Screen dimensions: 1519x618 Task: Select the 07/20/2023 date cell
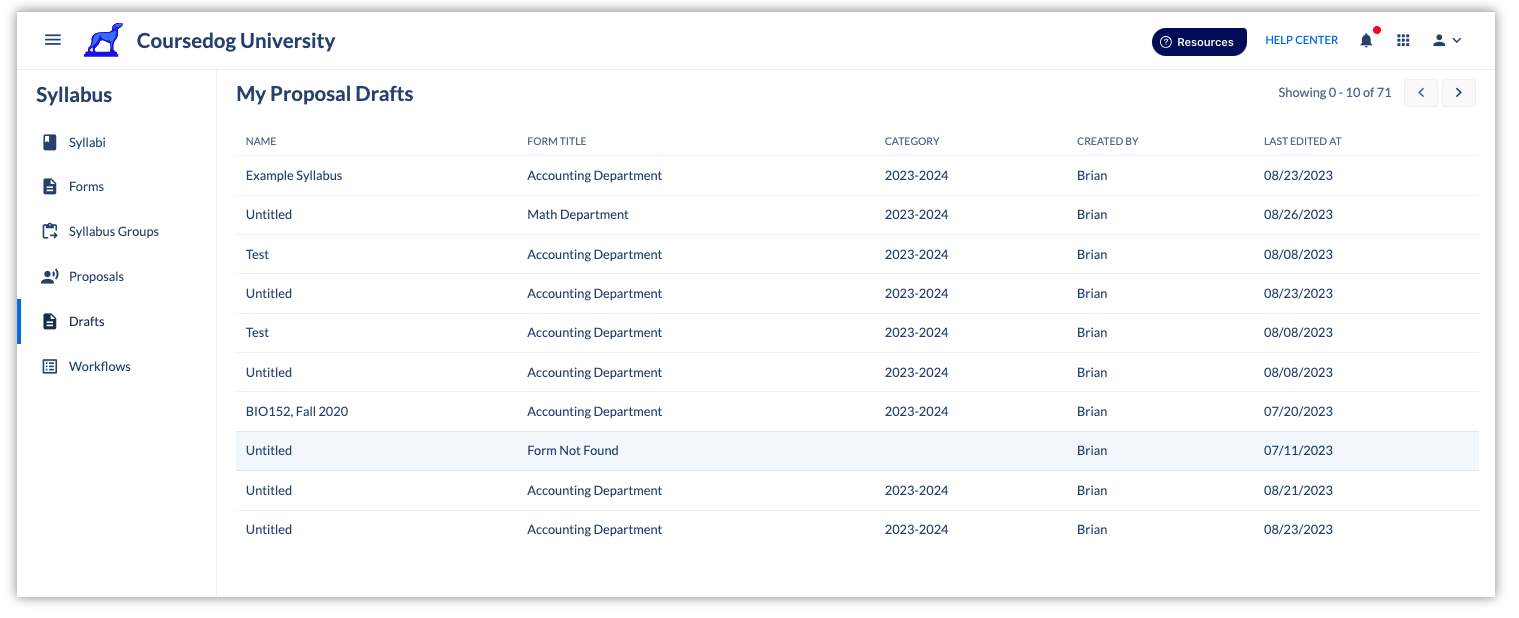1298,411
